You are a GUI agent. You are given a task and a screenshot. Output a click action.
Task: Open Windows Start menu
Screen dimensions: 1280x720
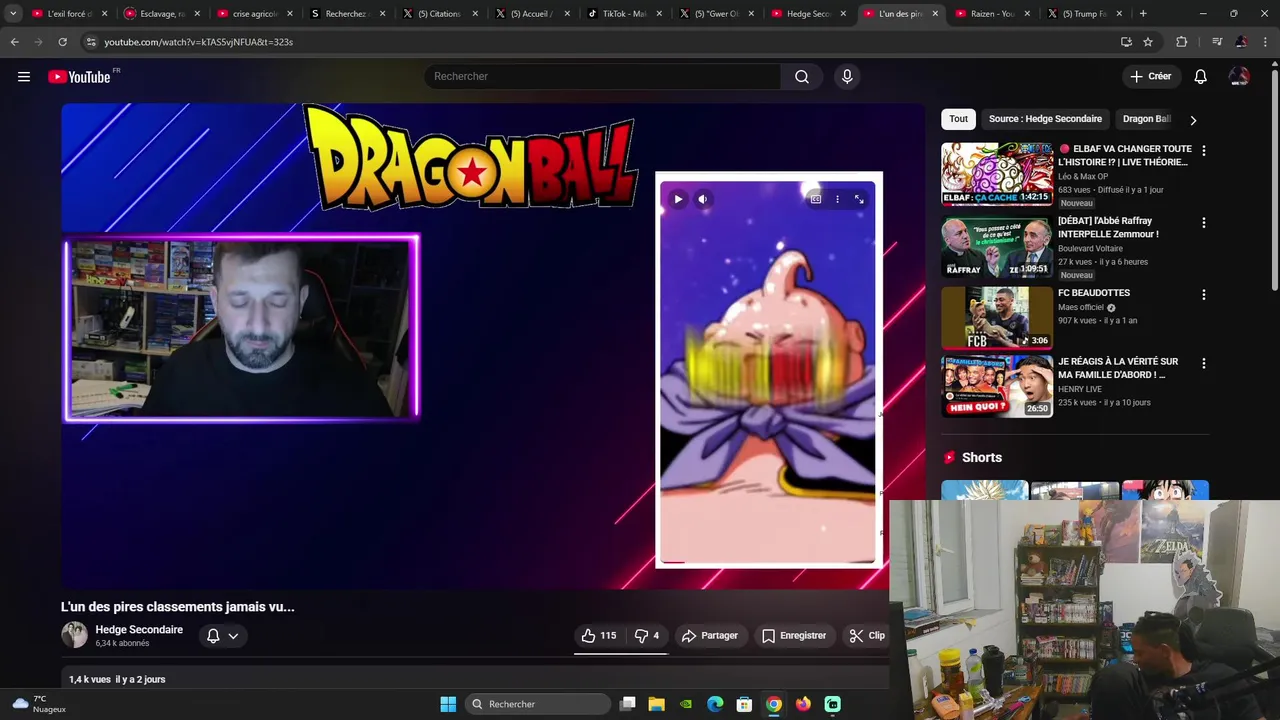point(448,704)
